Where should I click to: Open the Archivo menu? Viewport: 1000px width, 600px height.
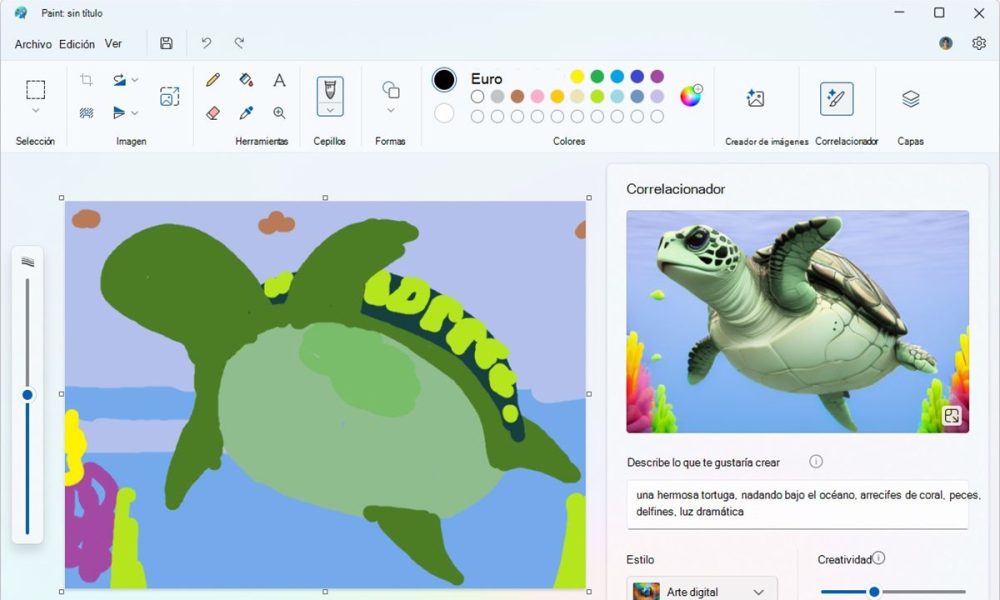32,44
